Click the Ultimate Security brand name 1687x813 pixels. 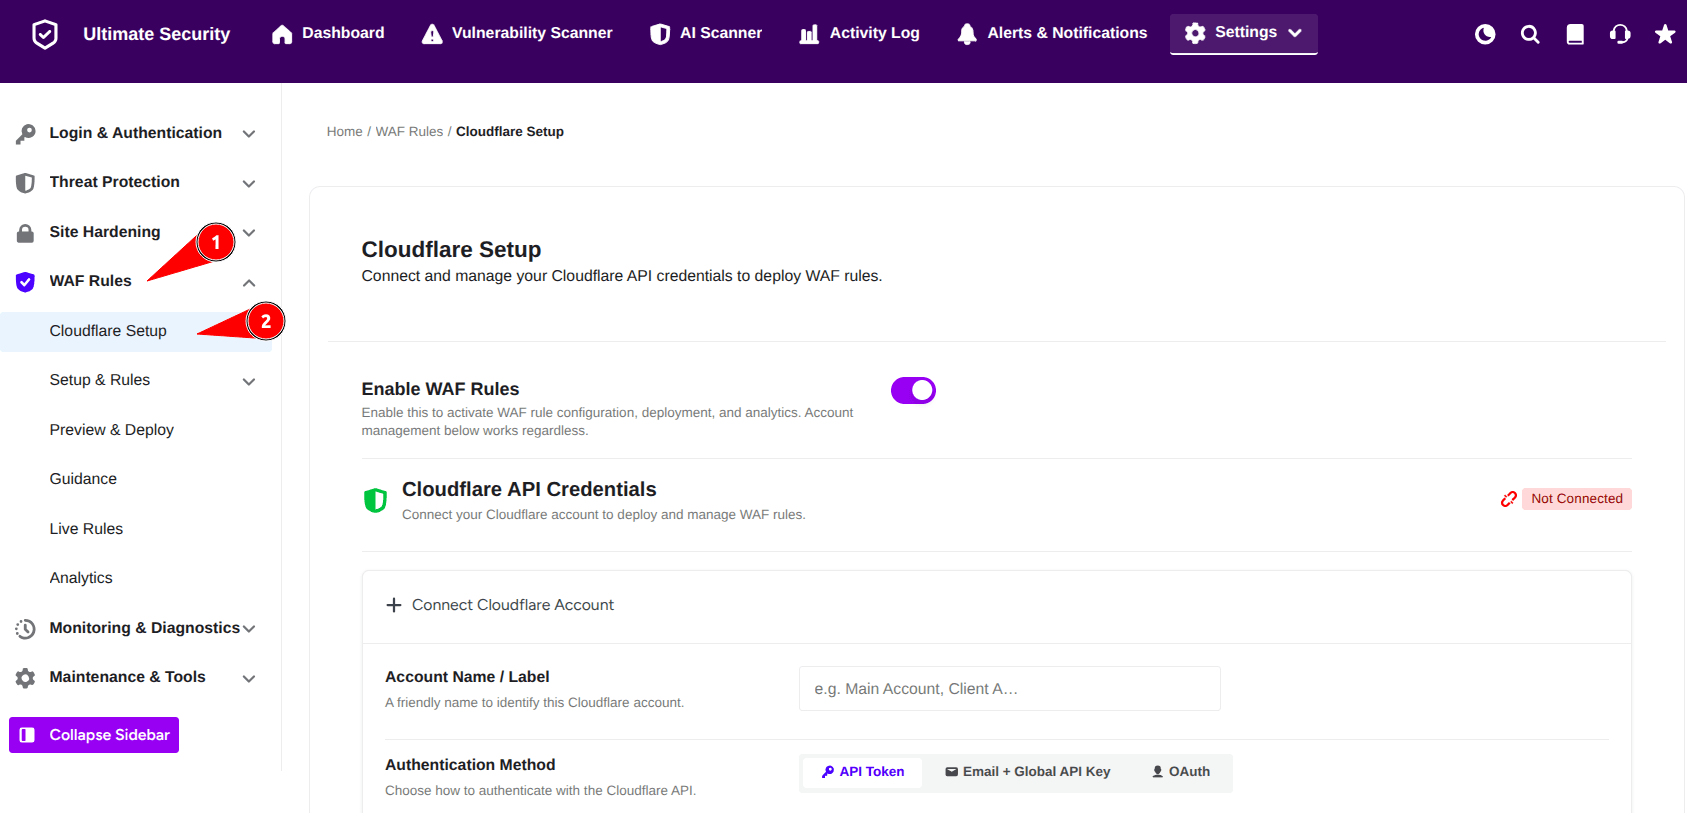[156, 34]
